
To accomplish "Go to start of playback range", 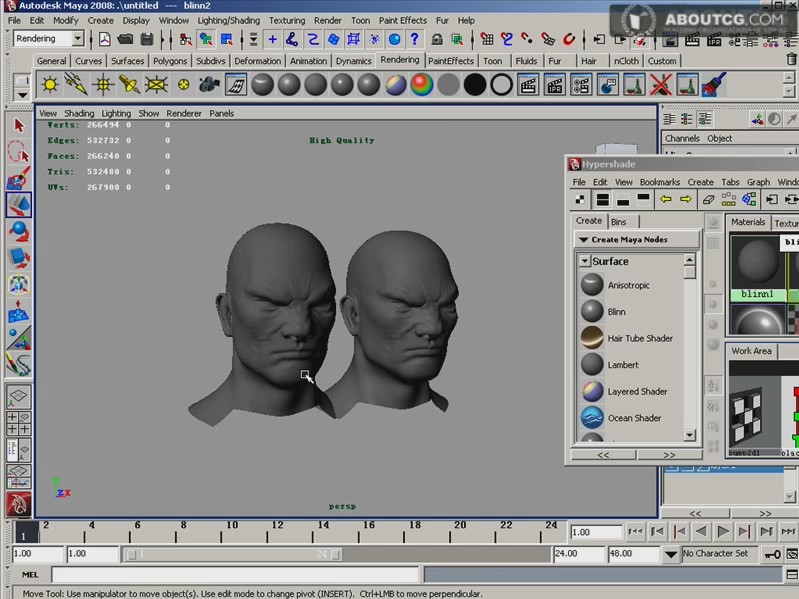I will (635, 532).
